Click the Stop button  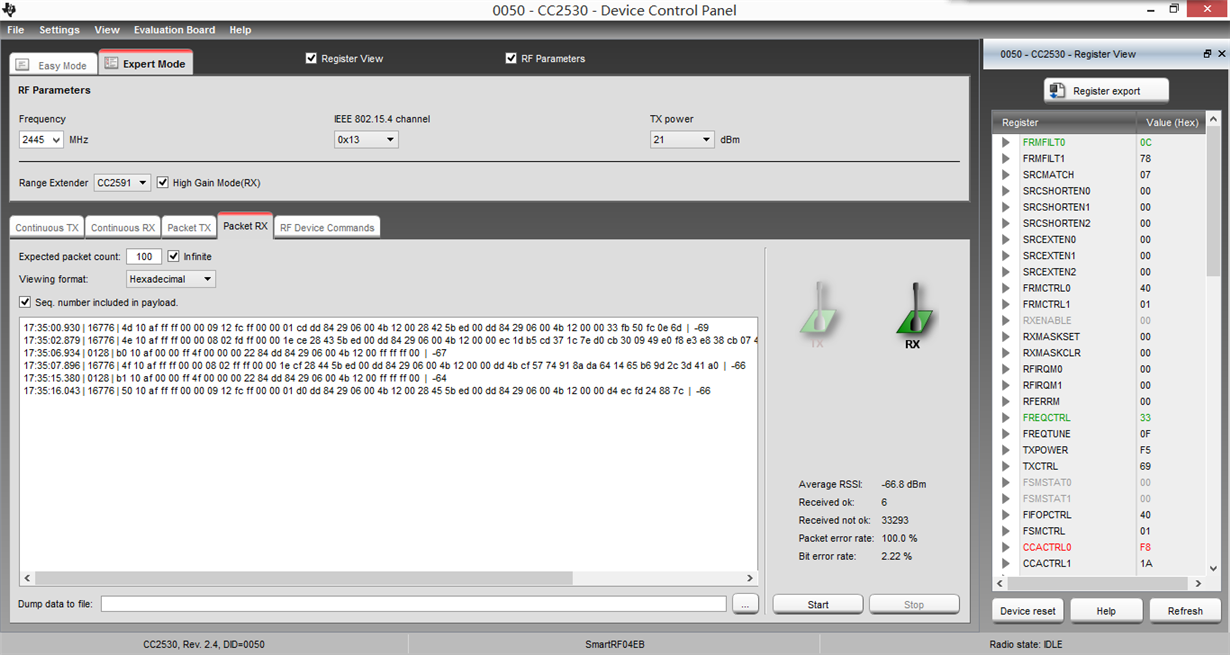click(x=914, y=604)
